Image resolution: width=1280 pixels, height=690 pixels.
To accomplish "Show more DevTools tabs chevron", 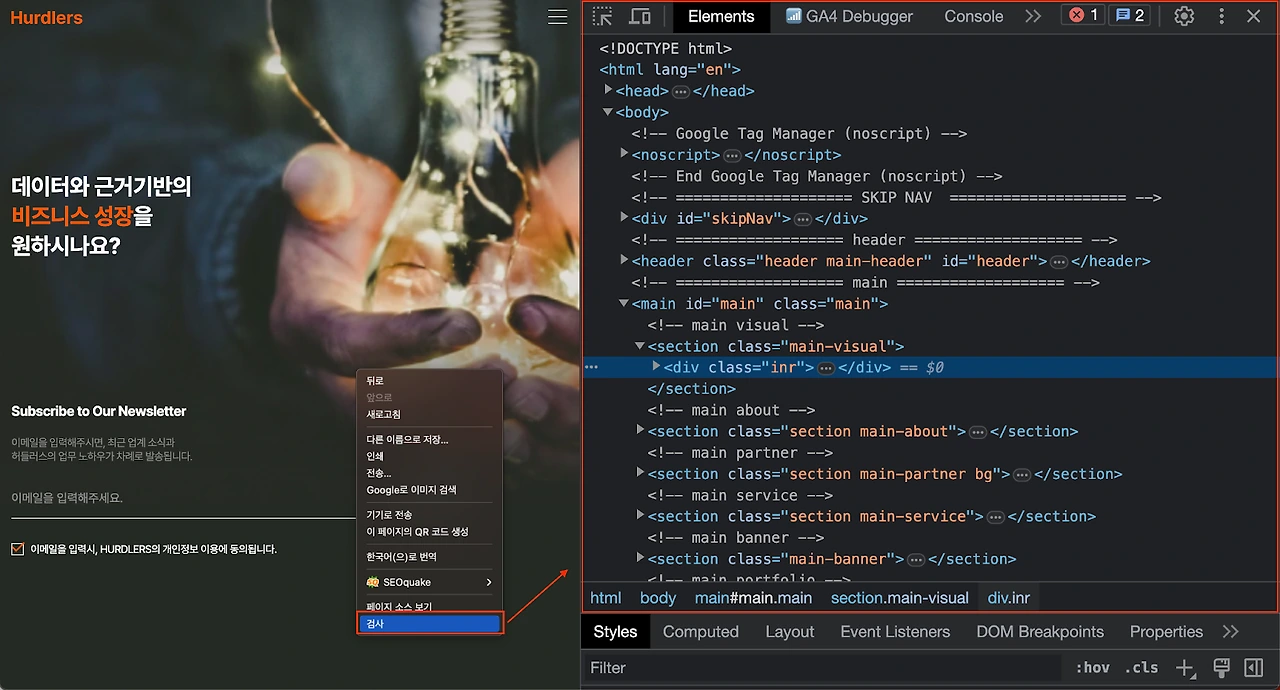I will pyautogui.click(x=1033, y=16).
